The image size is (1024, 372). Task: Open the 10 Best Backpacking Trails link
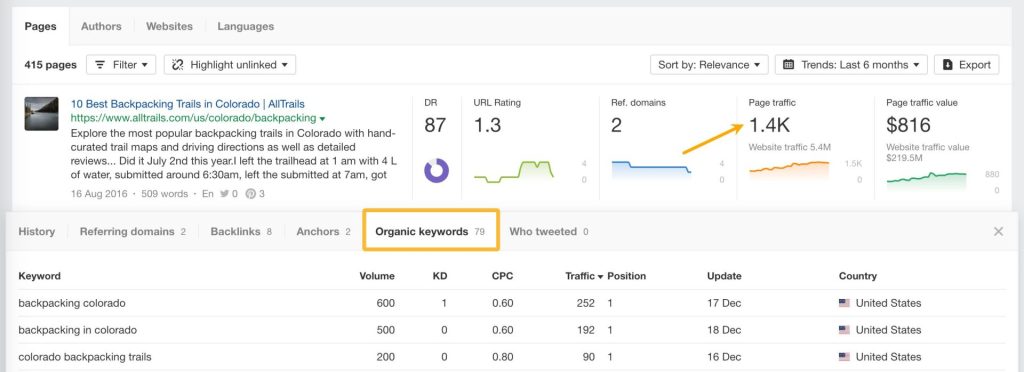coord(187,104)
